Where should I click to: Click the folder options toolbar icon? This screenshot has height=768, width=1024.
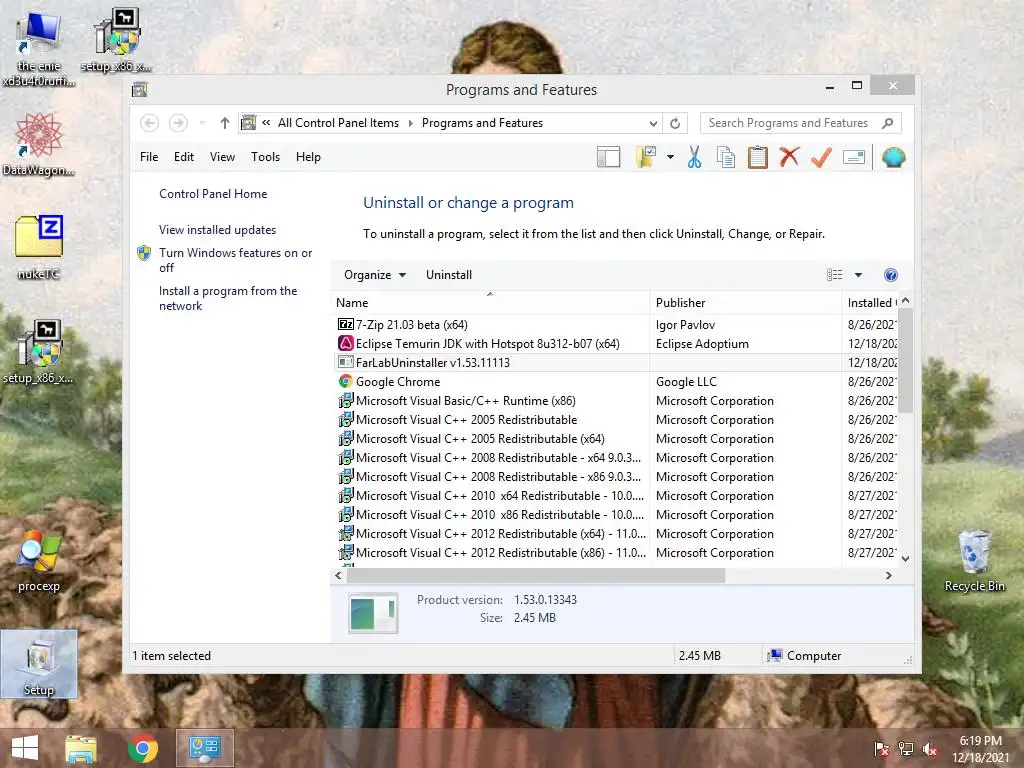point(645,157)
